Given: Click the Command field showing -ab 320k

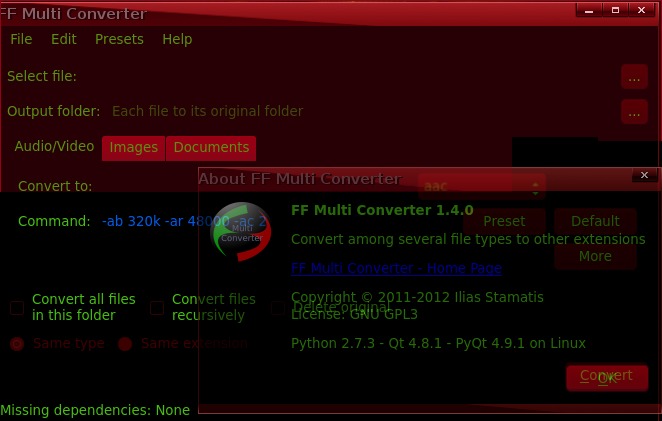Looking at the screenshot, I should tap(279, 221).
